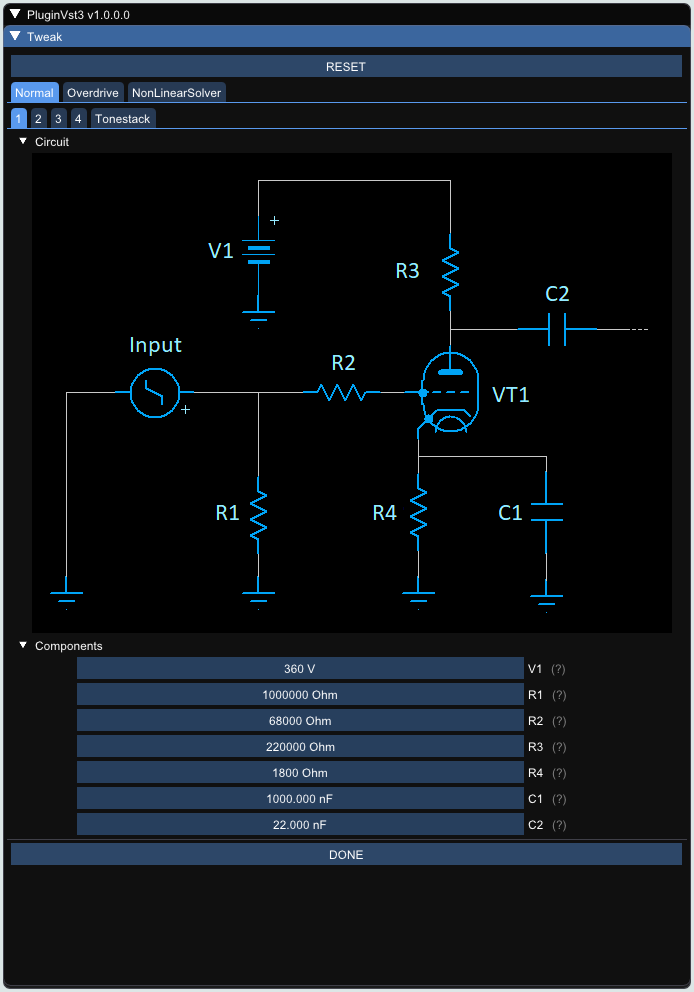694x992 pixels.
Task: Click the C1 capacitor symbol
Action: click(x=547, y=512)
